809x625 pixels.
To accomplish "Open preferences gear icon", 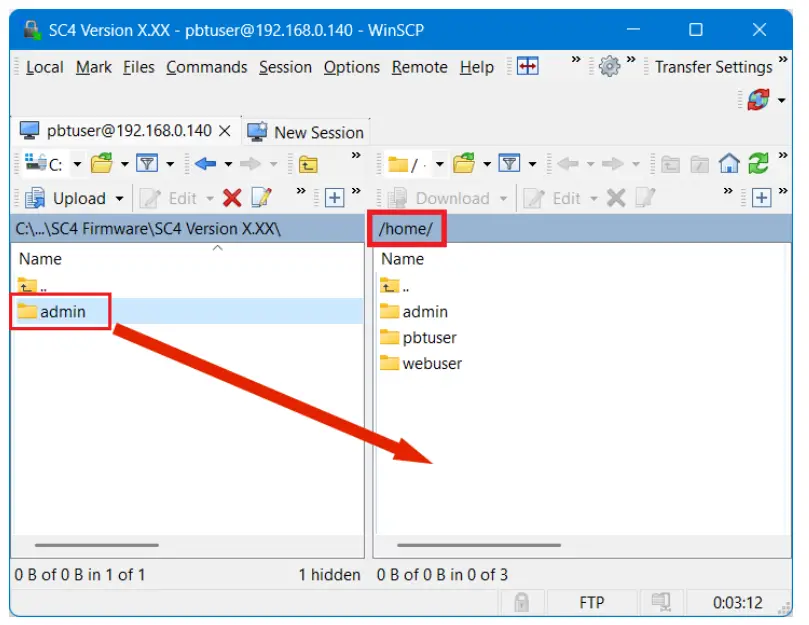I will click(609, 66).
